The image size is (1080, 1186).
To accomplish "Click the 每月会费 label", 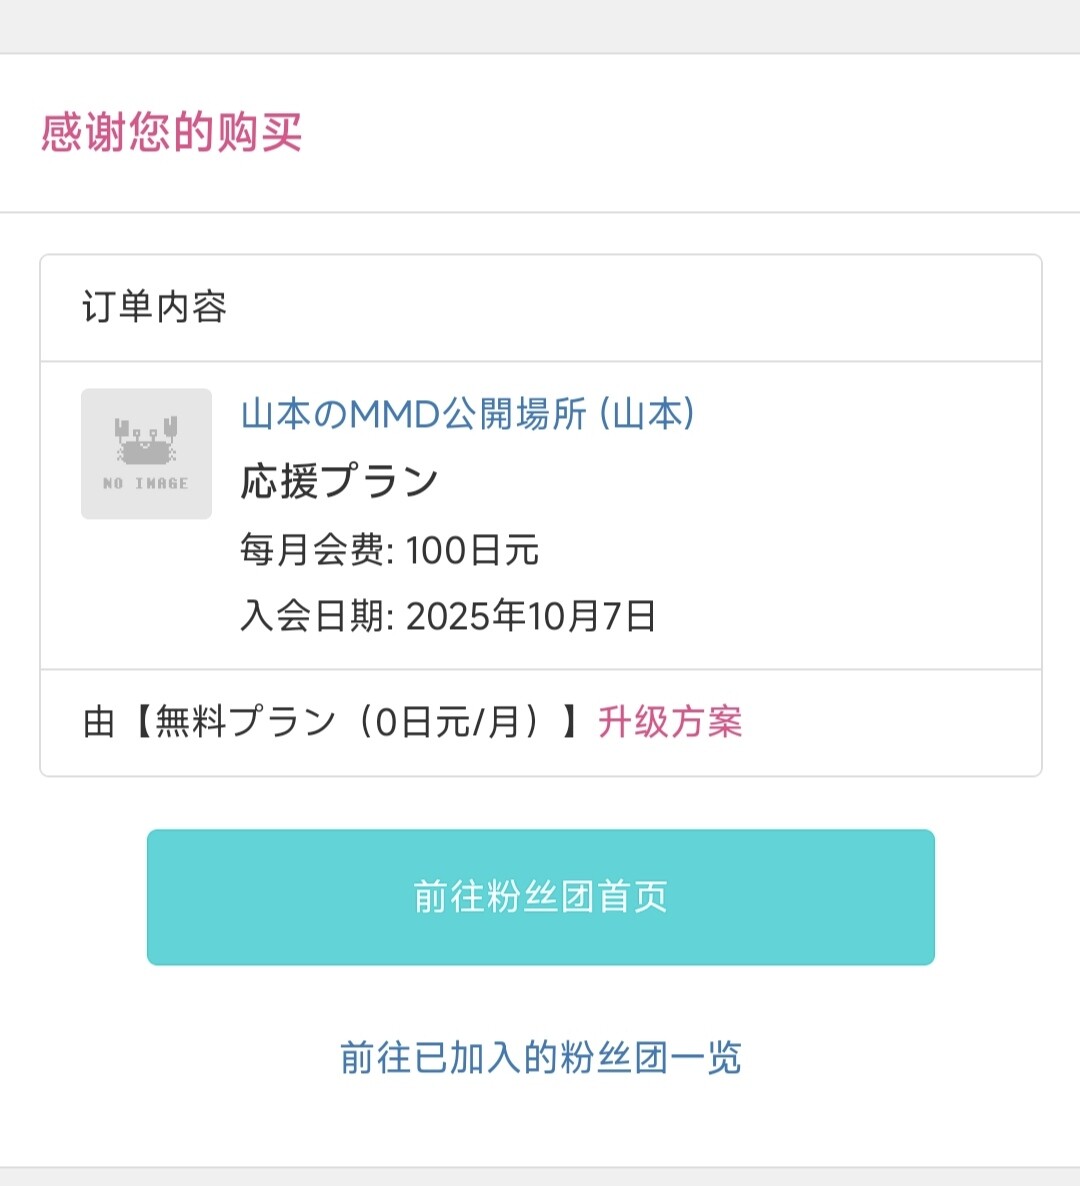I will tap(315, 550).
